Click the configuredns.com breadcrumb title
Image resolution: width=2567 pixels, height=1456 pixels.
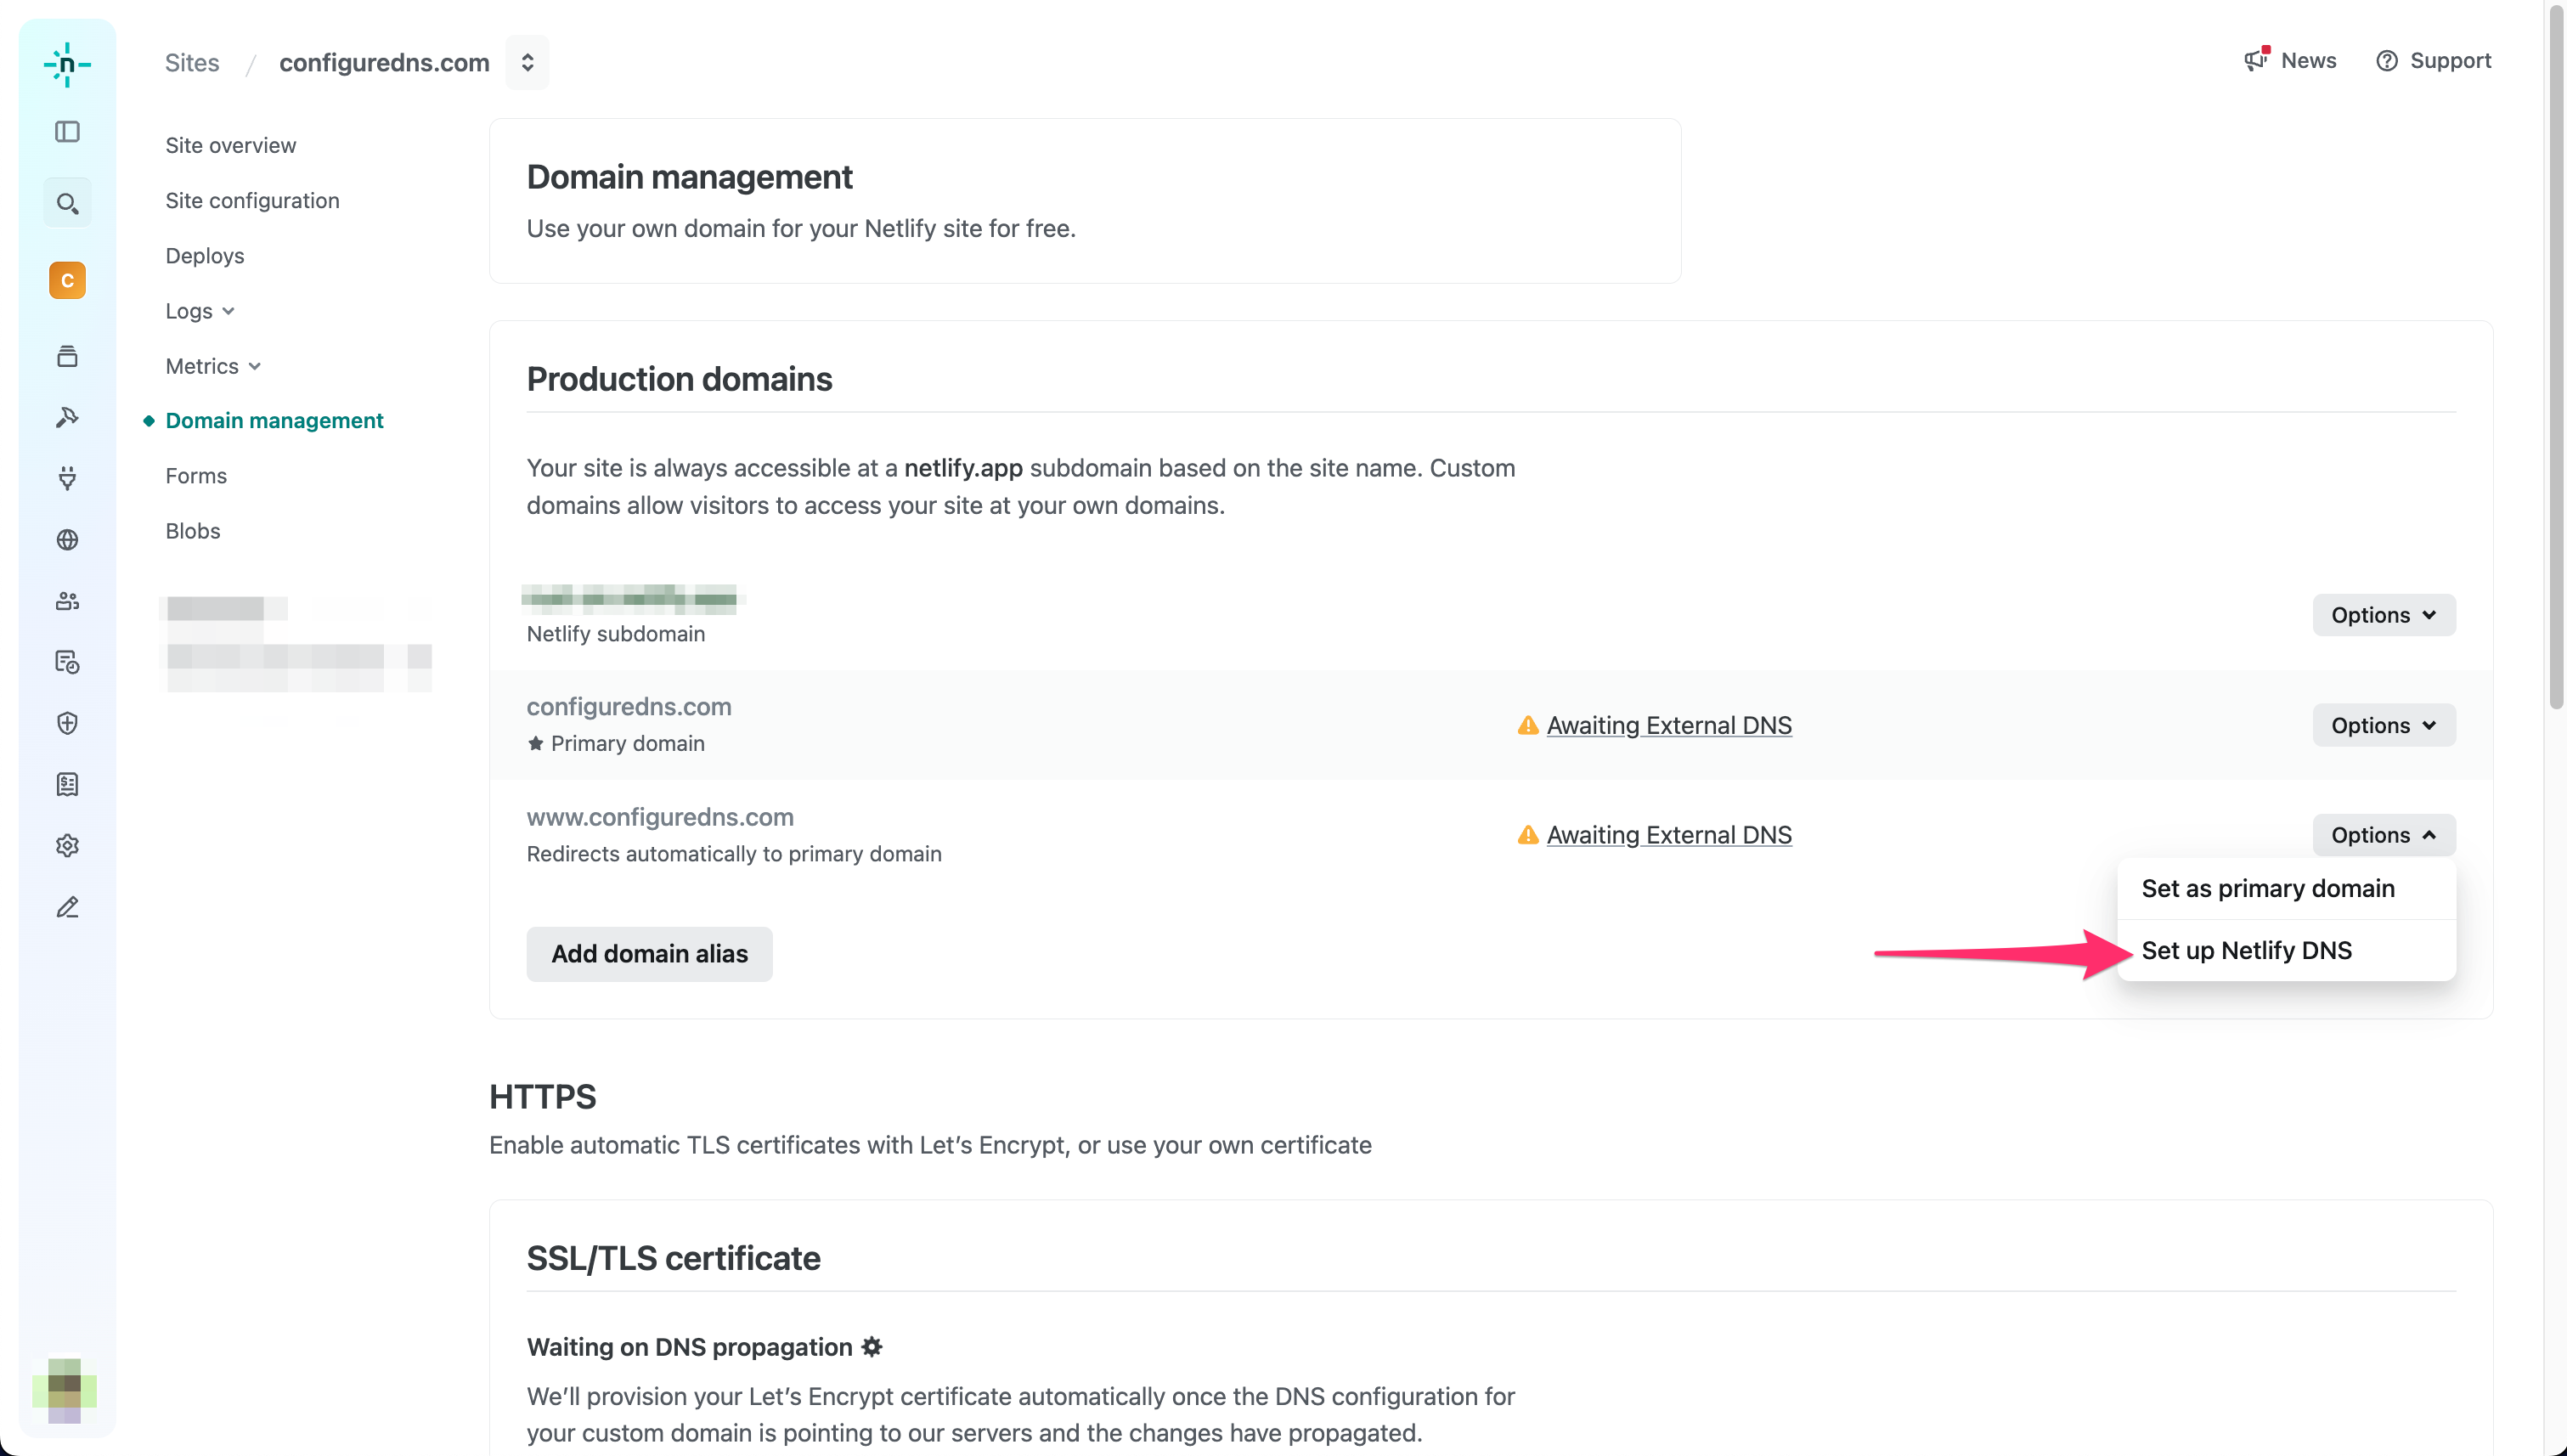(384, 62)
